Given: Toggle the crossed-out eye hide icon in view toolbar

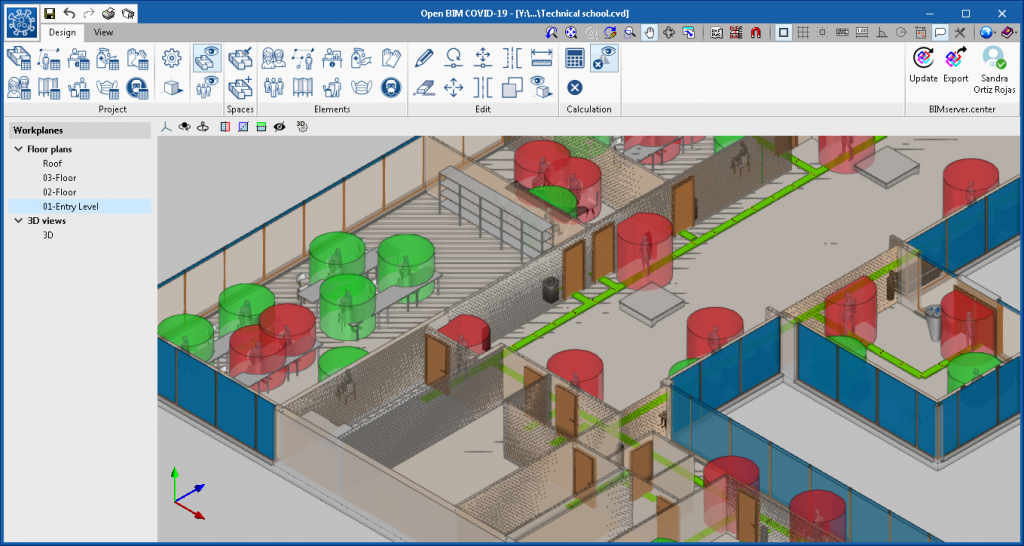Looking at the screenshot, I should click(280, 127).
